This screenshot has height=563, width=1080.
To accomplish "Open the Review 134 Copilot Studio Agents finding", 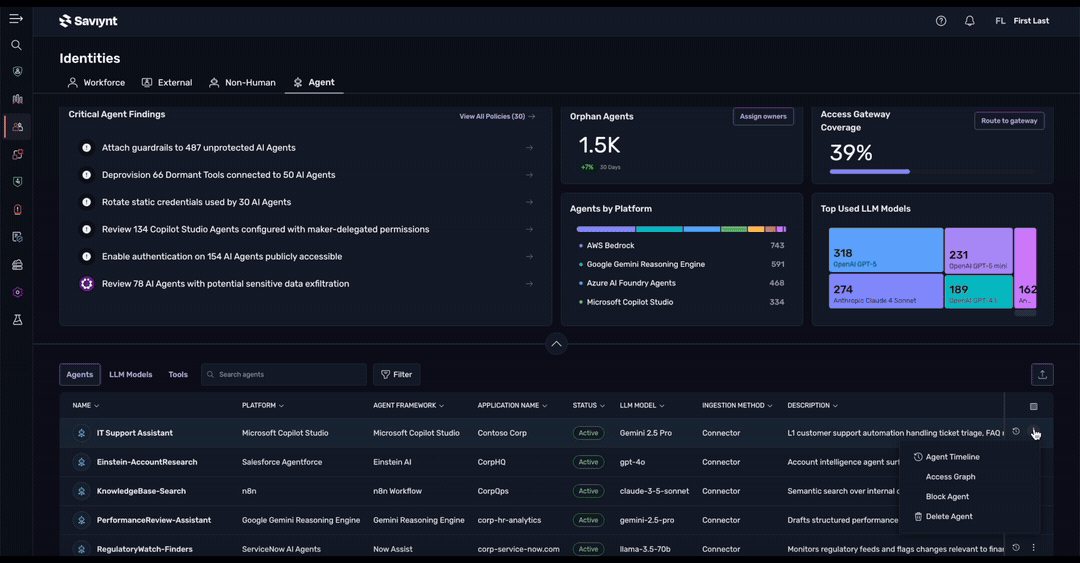I will tap(307, 229).
